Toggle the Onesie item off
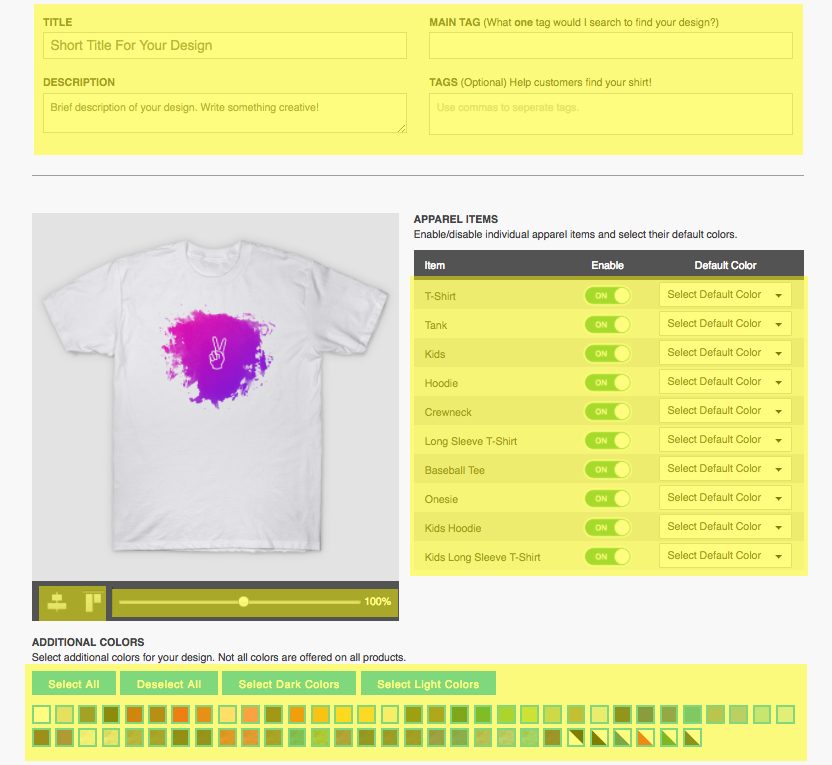The height and width of the screenshot is (765, 832). tap(607, 498)
